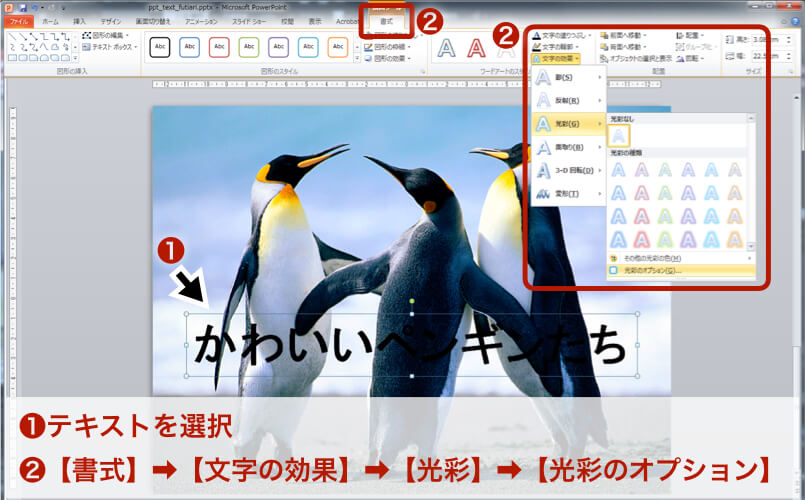Switch to the Acrobat tab

click(347, 22)
